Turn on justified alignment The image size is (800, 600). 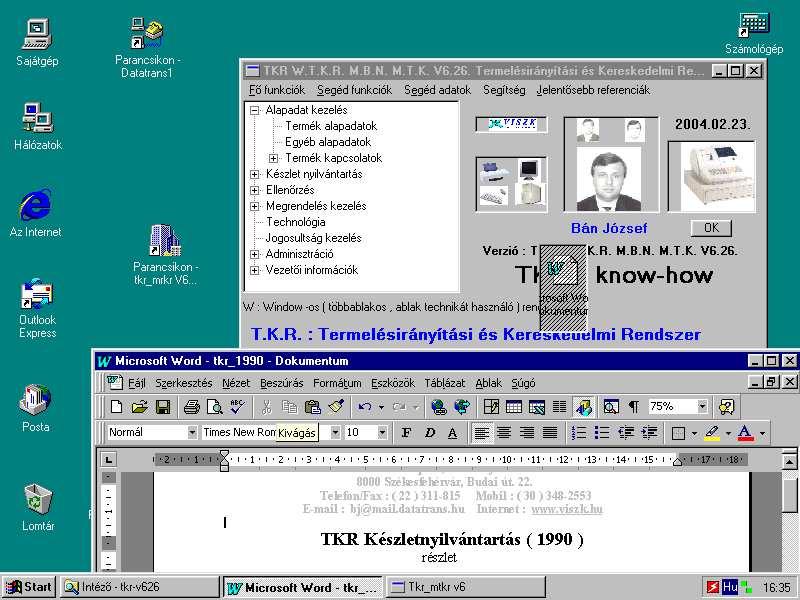(x=550, y=433)
